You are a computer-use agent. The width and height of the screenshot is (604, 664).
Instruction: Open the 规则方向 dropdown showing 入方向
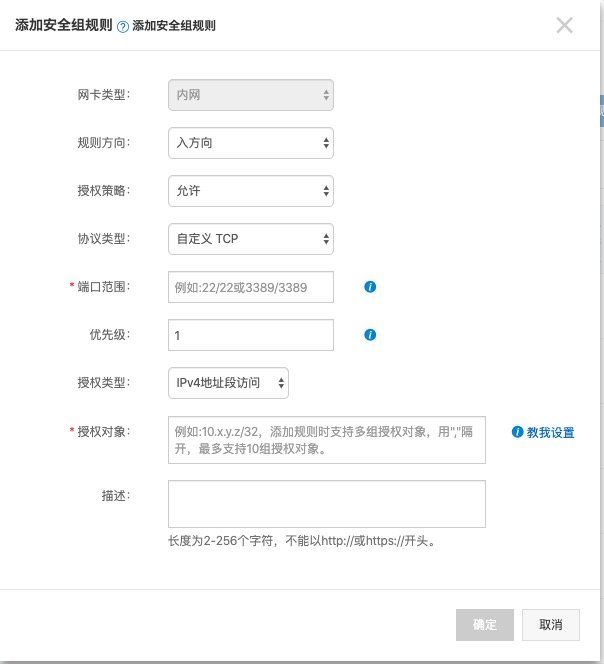pos(251,143)
